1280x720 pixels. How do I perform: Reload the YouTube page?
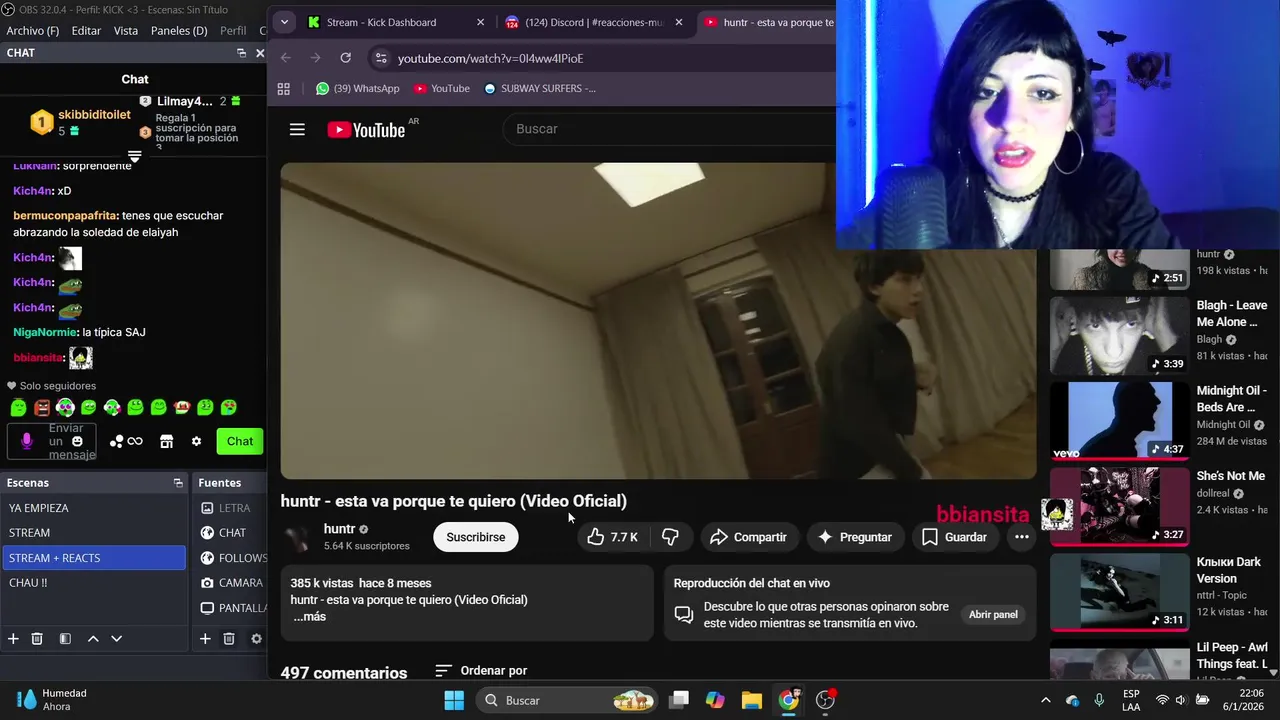click(x=345, y=58)
